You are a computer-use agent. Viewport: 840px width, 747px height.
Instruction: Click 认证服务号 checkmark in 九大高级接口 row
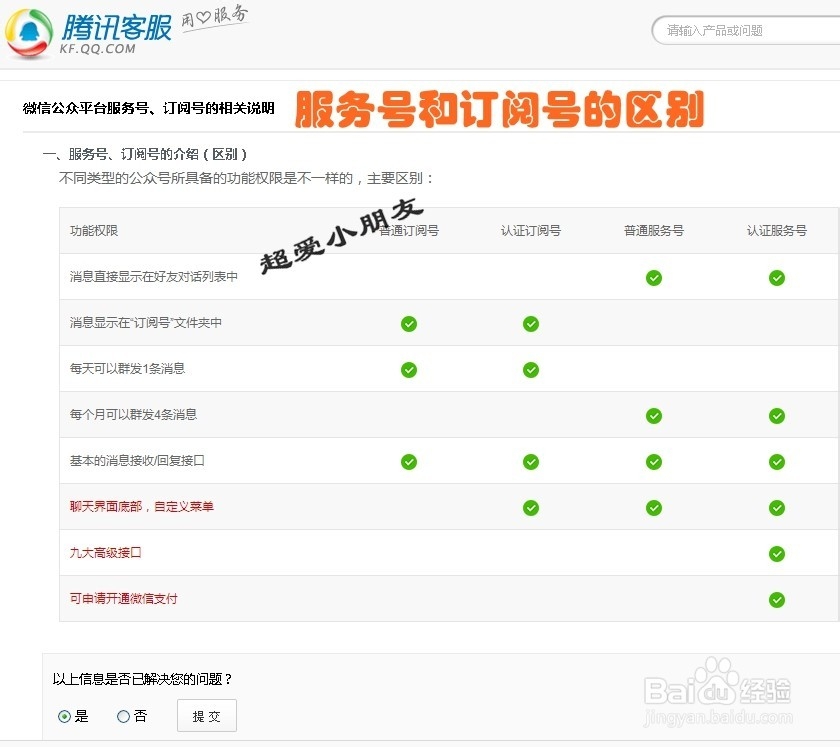pos(777,554)
